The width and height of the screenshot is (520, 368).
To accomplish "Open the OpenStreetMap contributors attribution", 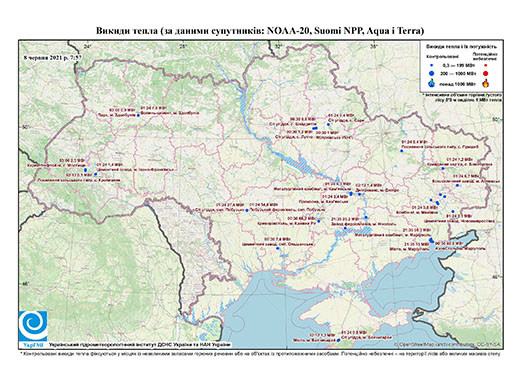I will tap(448, 345).
